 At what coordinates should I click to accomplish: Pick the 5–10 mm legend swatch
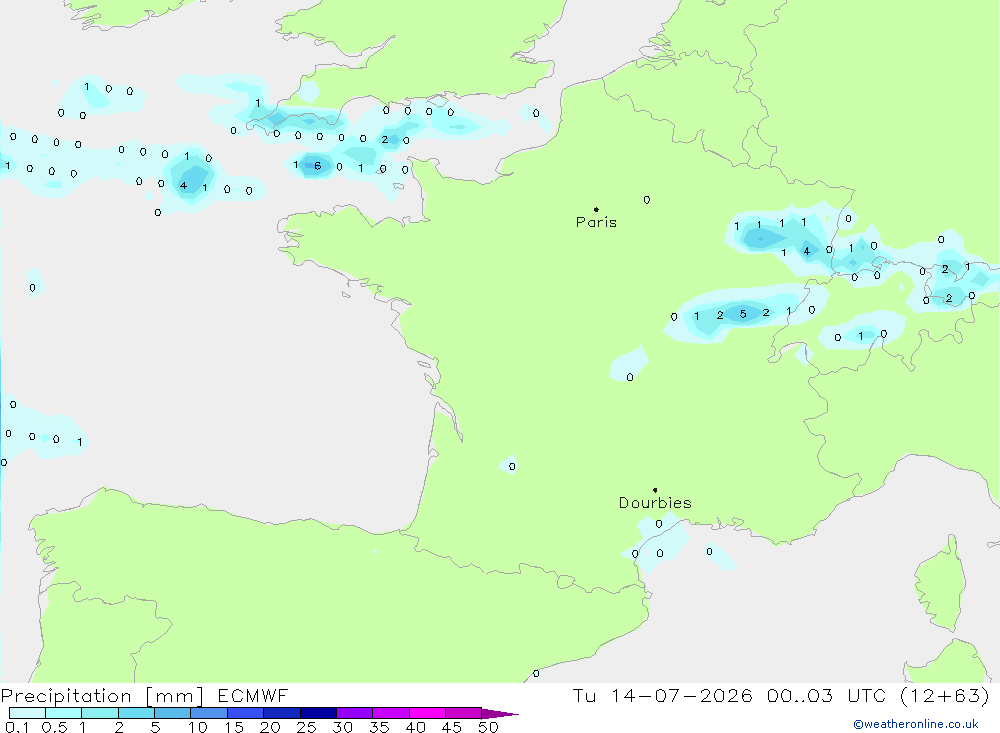pyautogui.click(x=172, y=713)
